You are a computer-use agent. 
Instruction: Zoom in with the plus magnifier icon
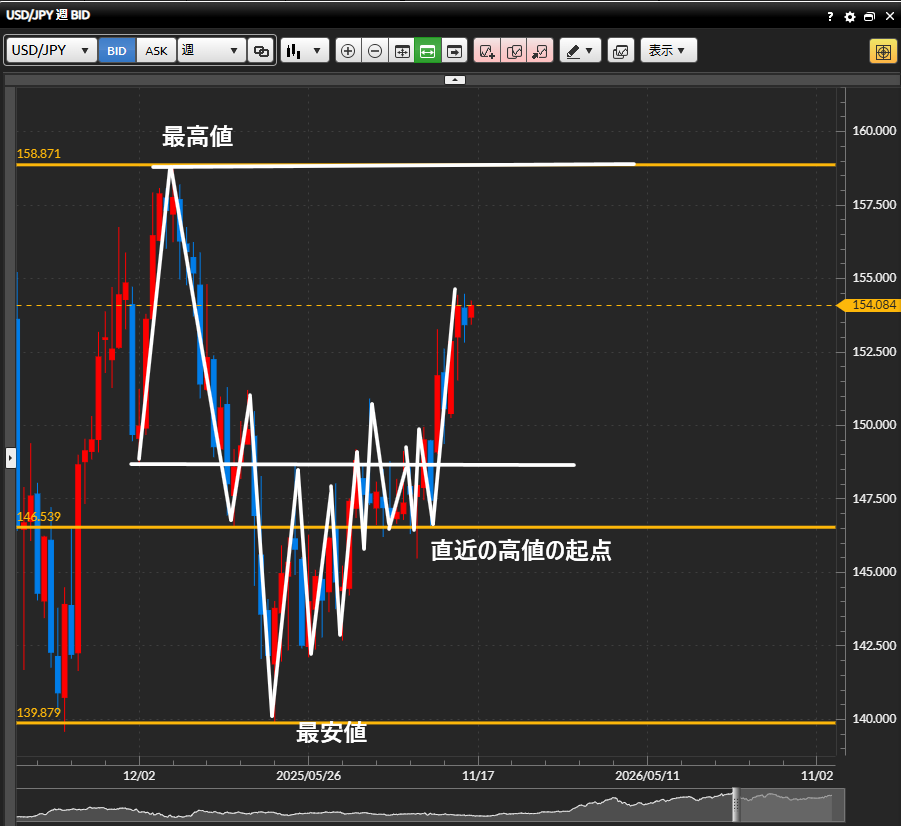point(348,51)
